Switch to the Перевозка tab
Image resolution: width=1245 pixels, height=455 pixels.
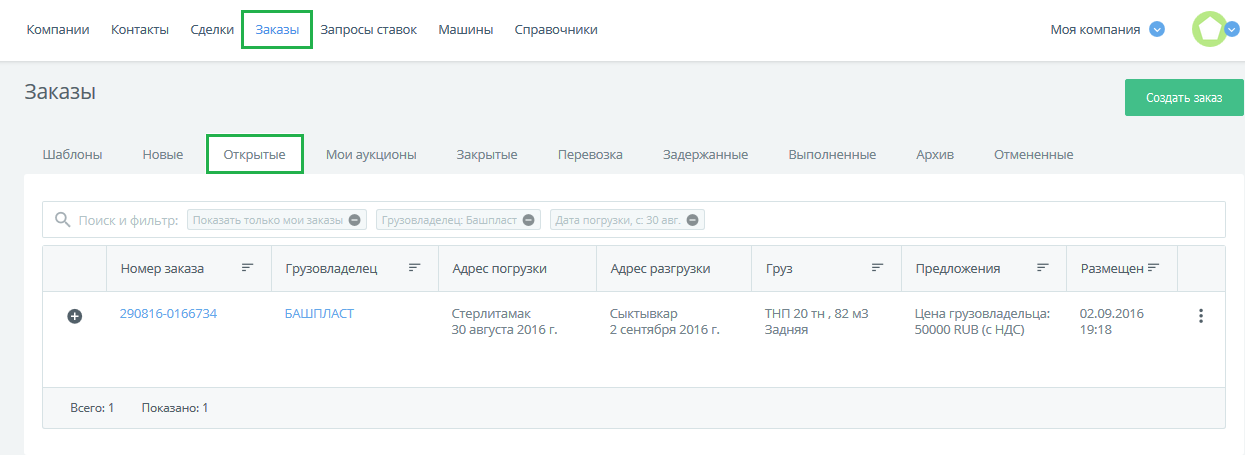(x=590, y=155)
